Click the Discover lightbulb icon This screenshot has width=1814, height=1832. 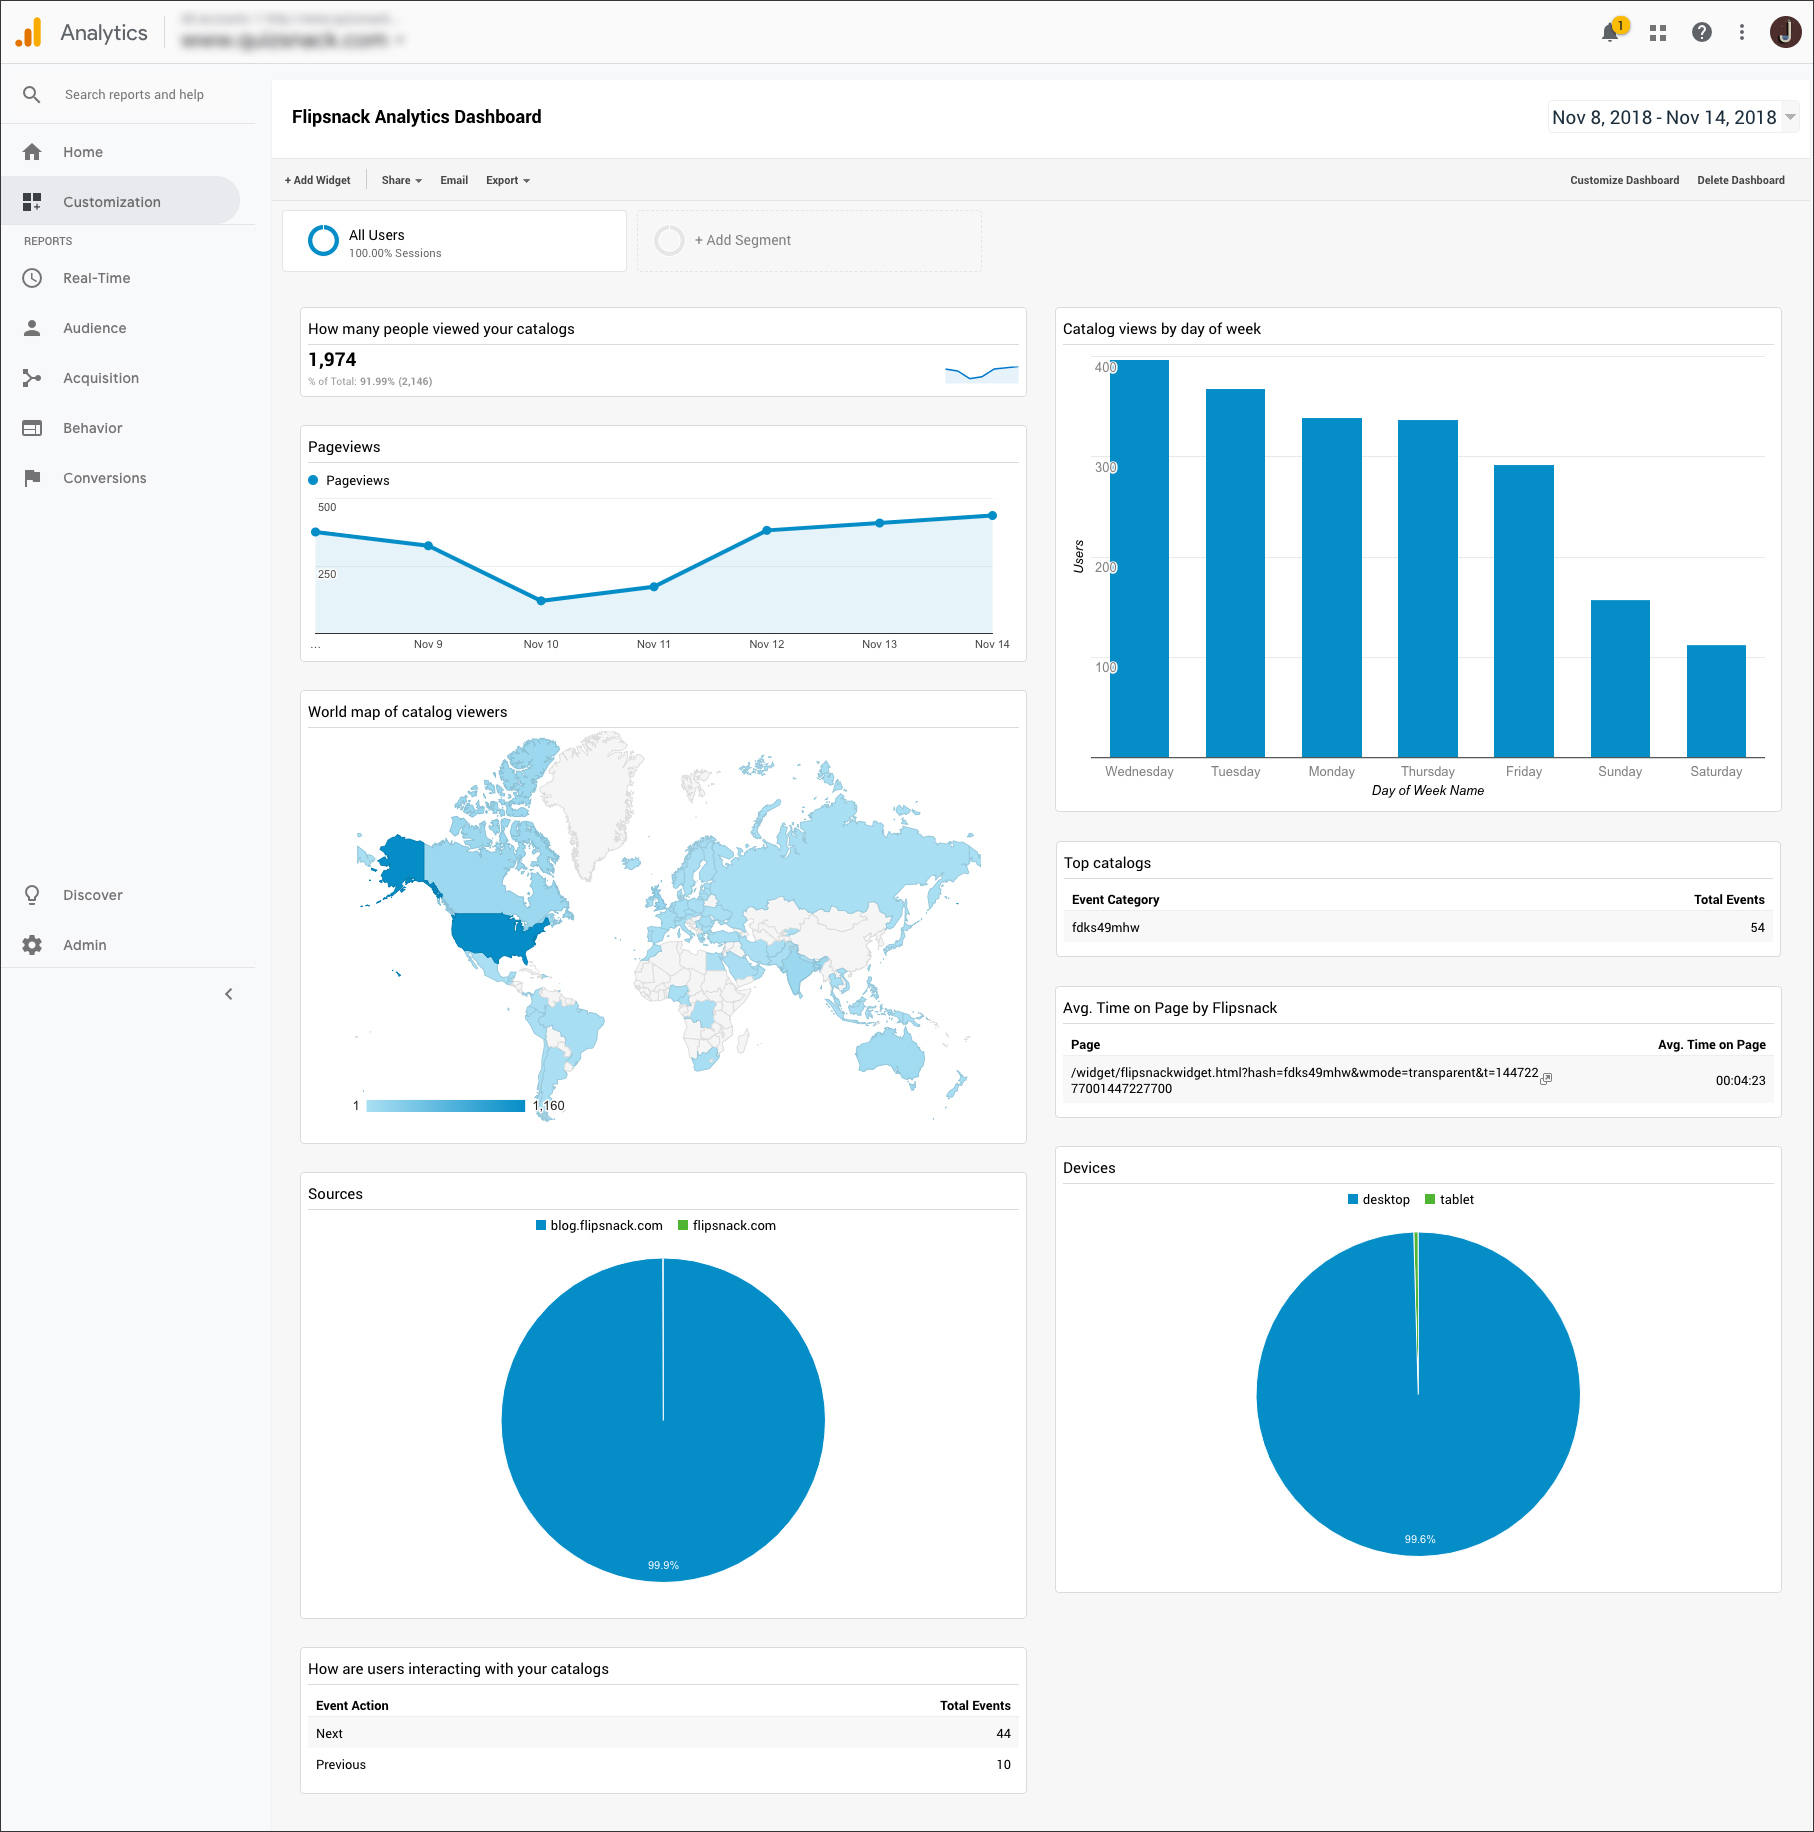[x=32, y=895]
